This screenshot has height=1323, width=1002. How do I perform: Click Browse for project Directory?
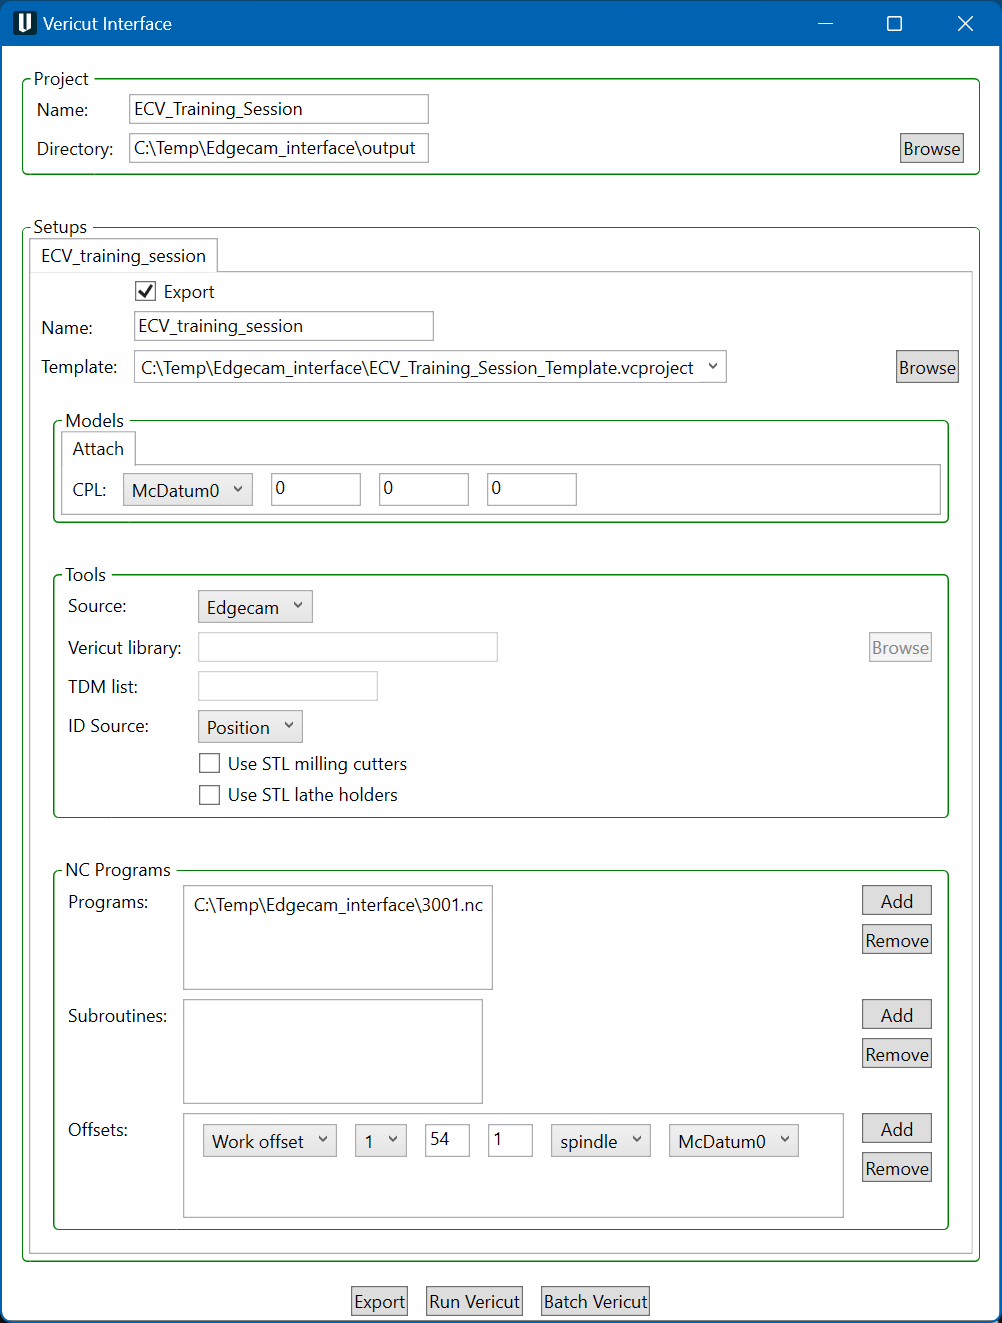pyautogui.click(x=932, y=148)
